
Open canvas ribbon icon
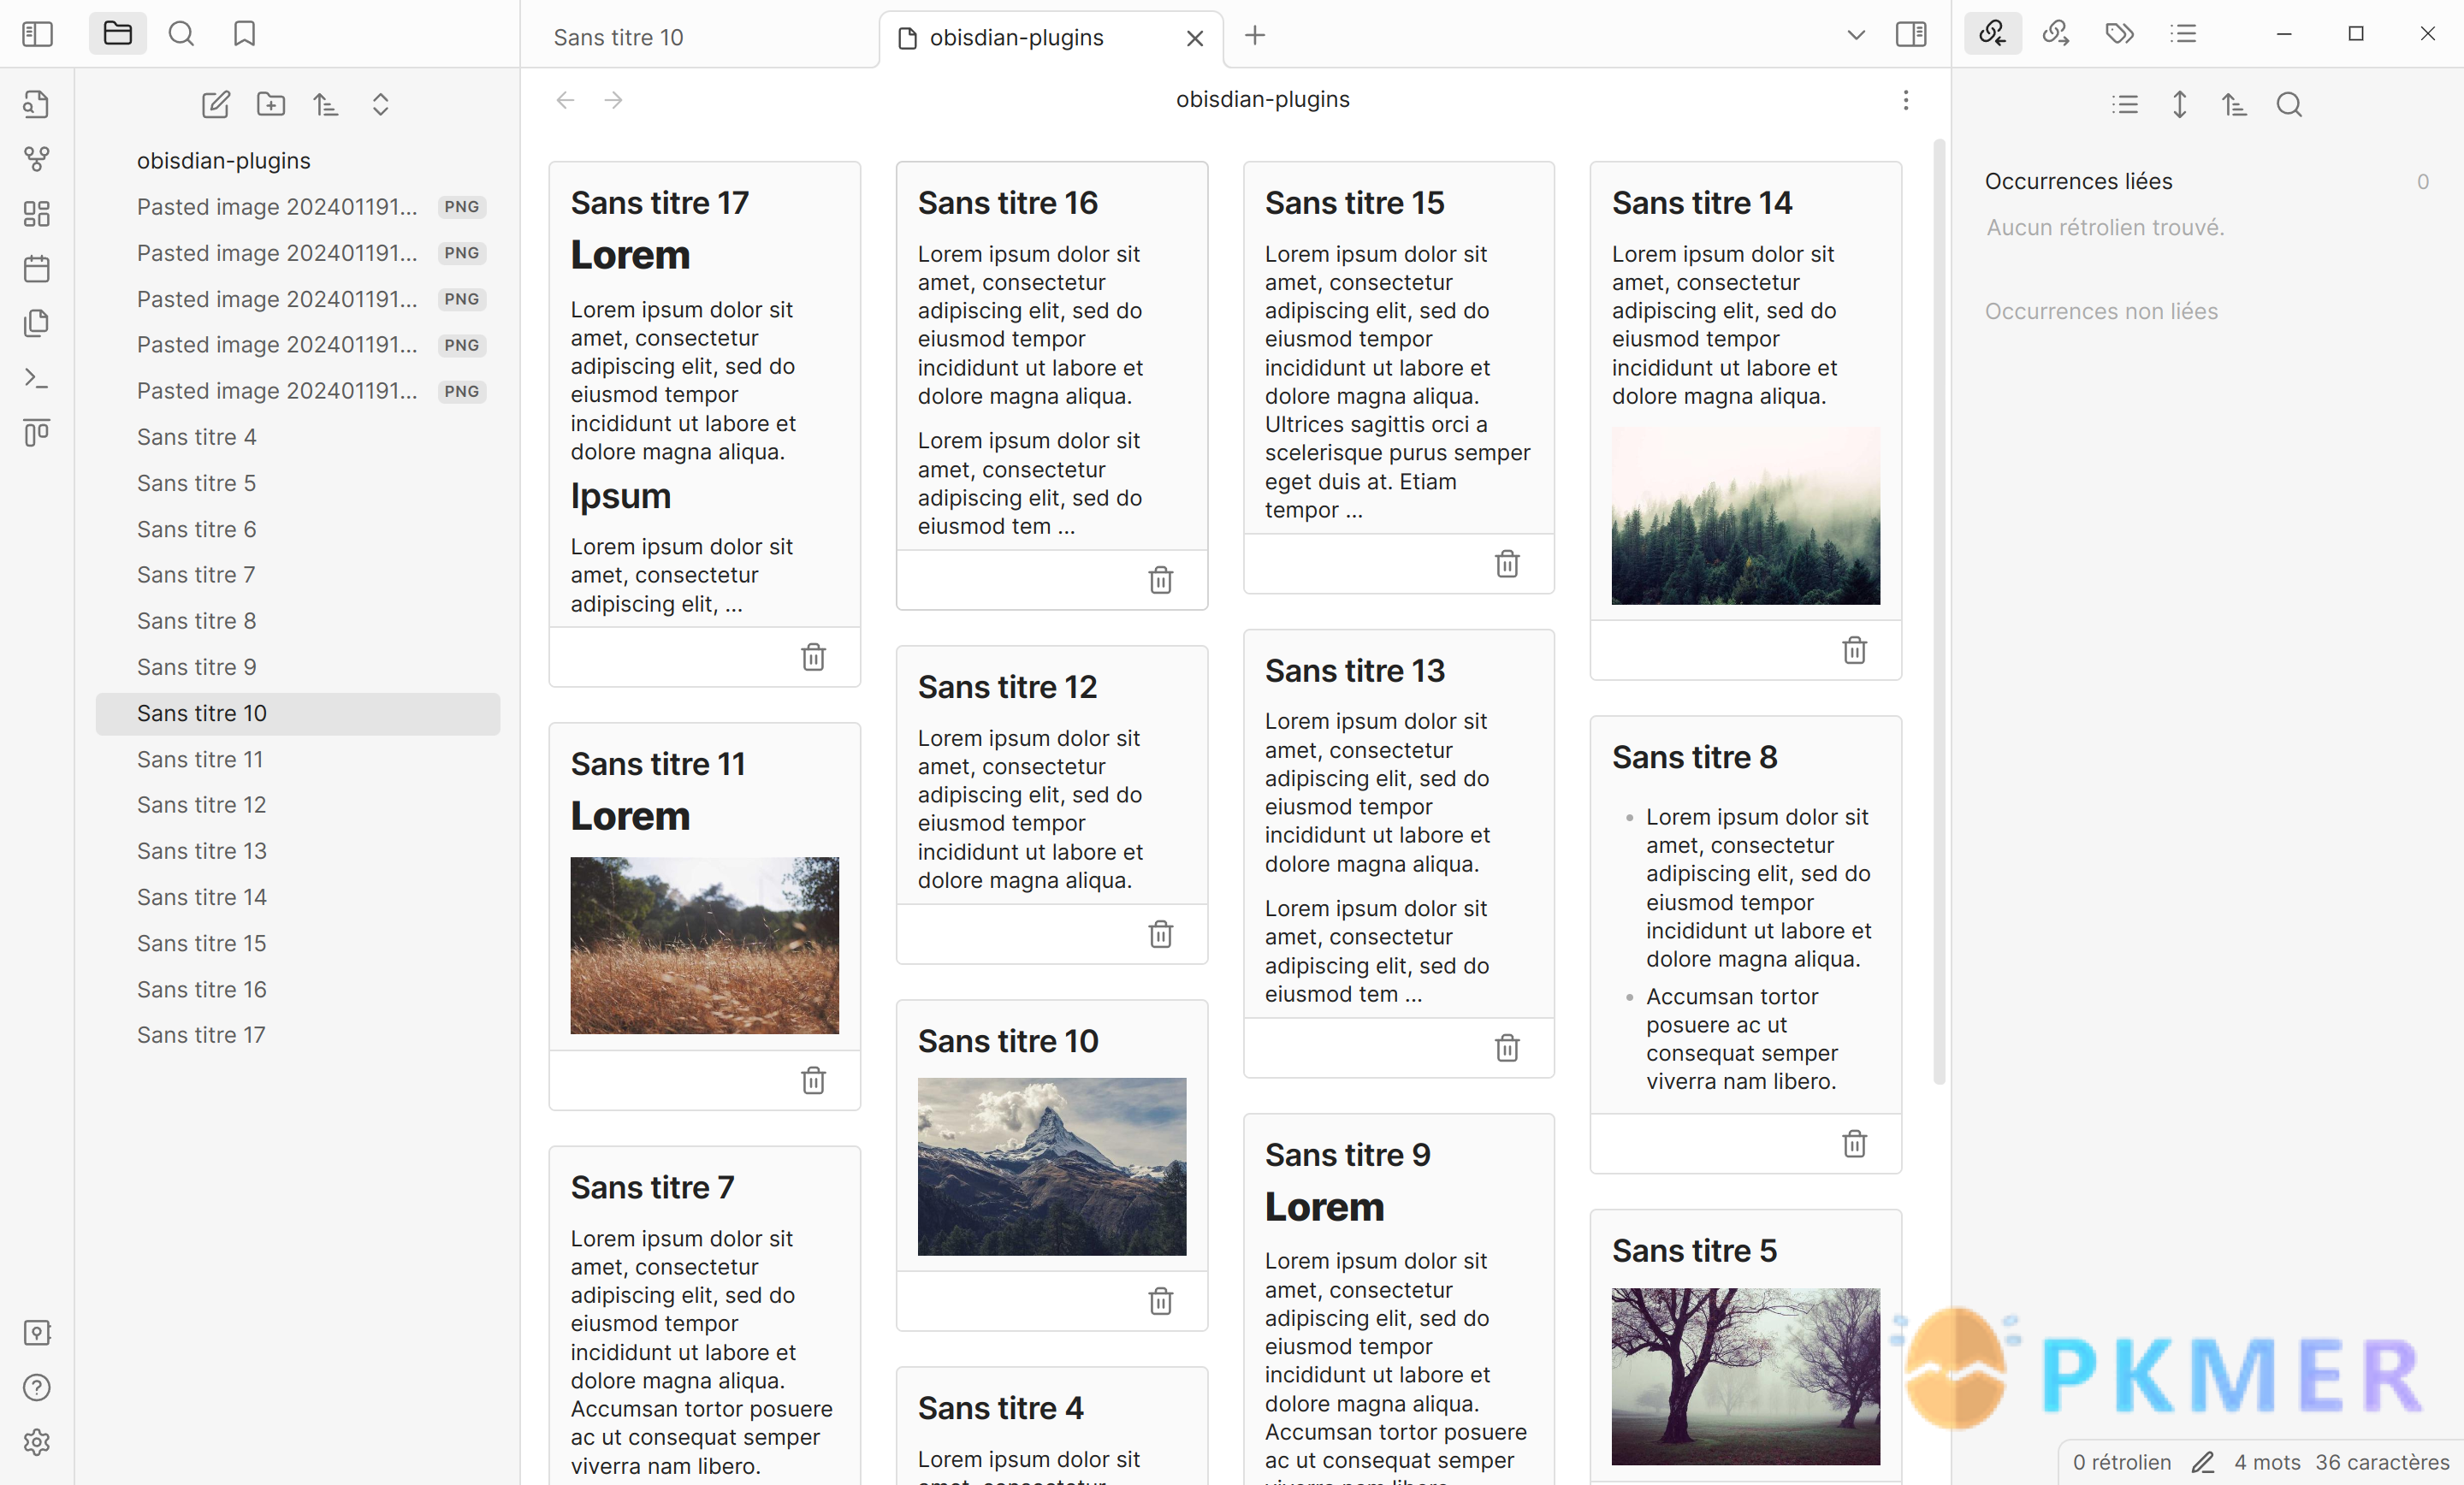37,214
